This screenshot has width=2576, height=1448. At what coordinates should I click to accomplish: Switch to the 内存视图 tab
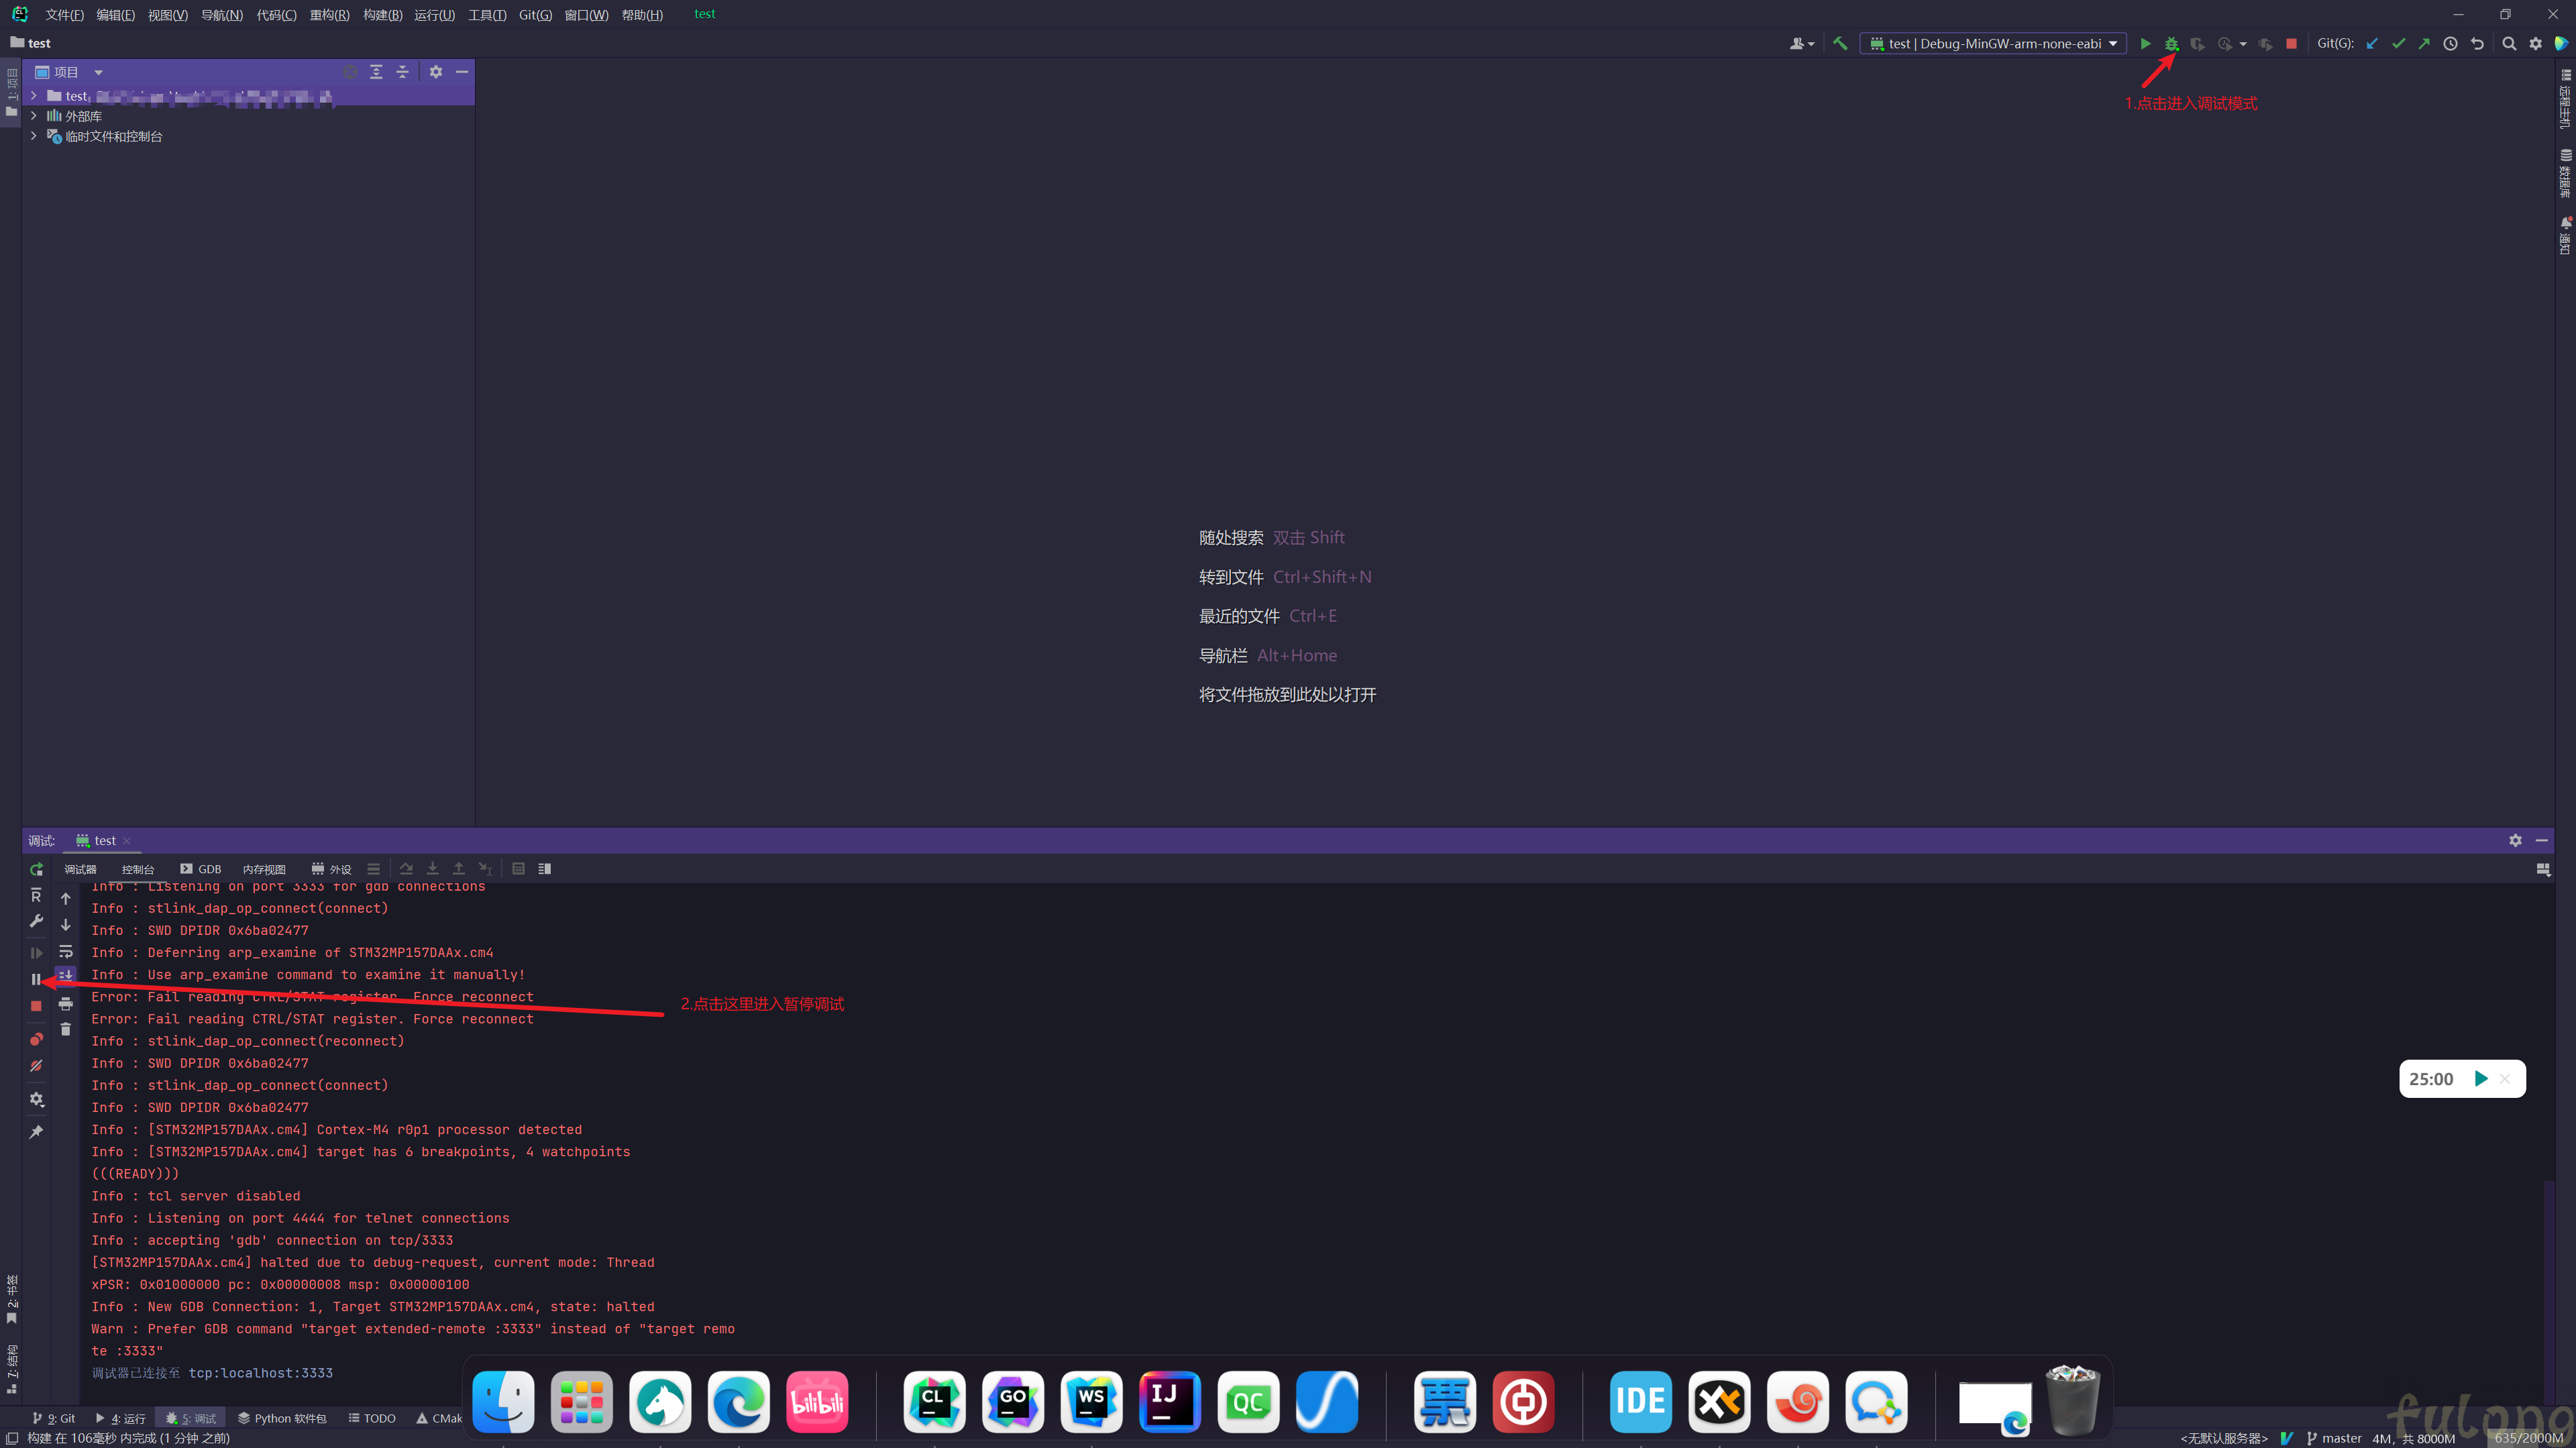pos(264,870)
